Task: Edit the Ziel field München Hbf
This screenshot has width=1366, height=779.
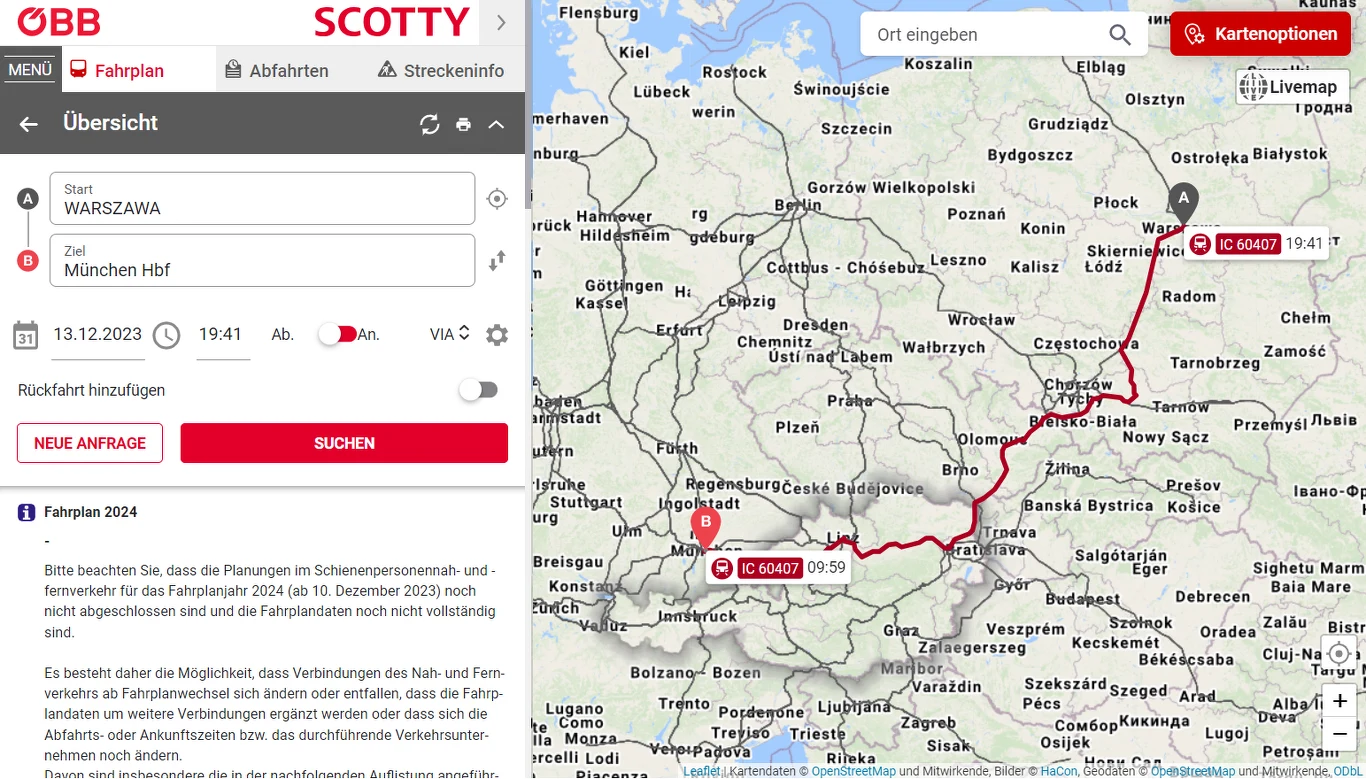Action: click(x=262, y=260)
